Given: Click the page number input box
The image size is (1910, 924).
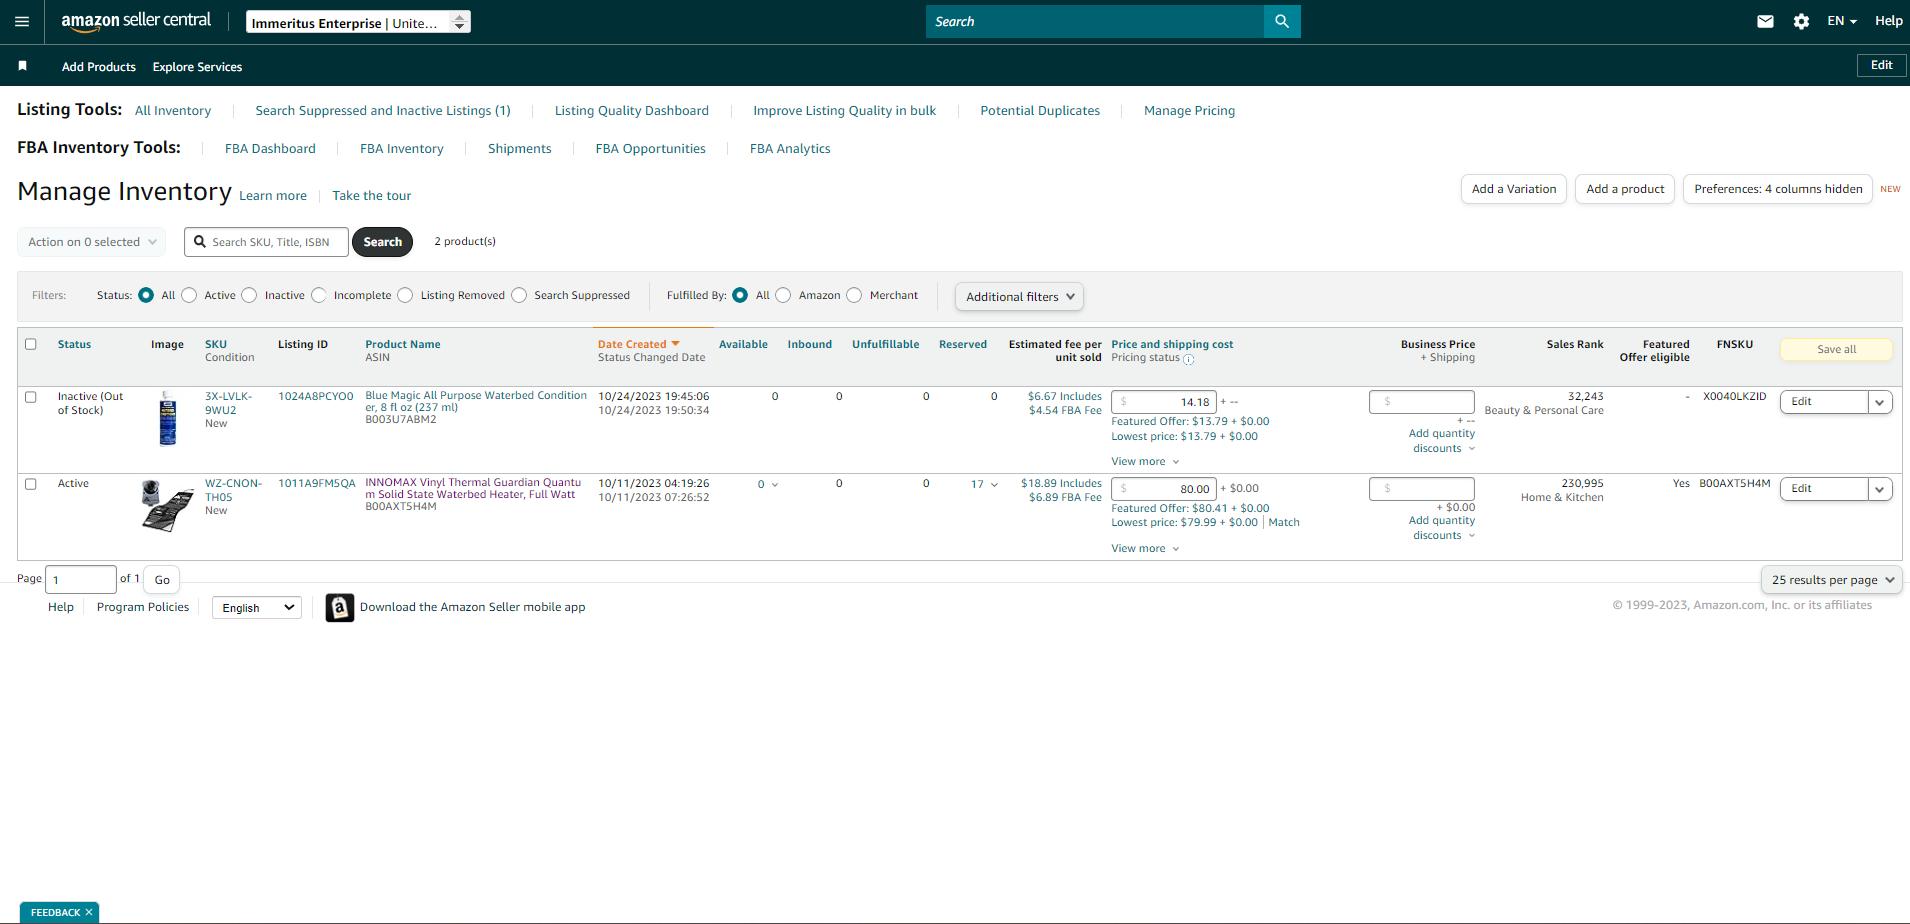Looking at the screenshot, I should pos(81,580).
